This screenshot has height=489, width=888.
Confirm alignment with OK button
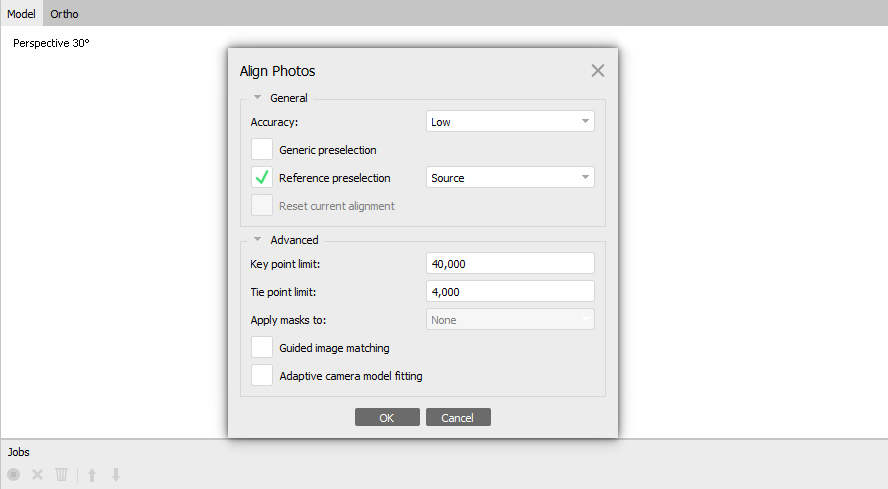(x=387, y=418)
